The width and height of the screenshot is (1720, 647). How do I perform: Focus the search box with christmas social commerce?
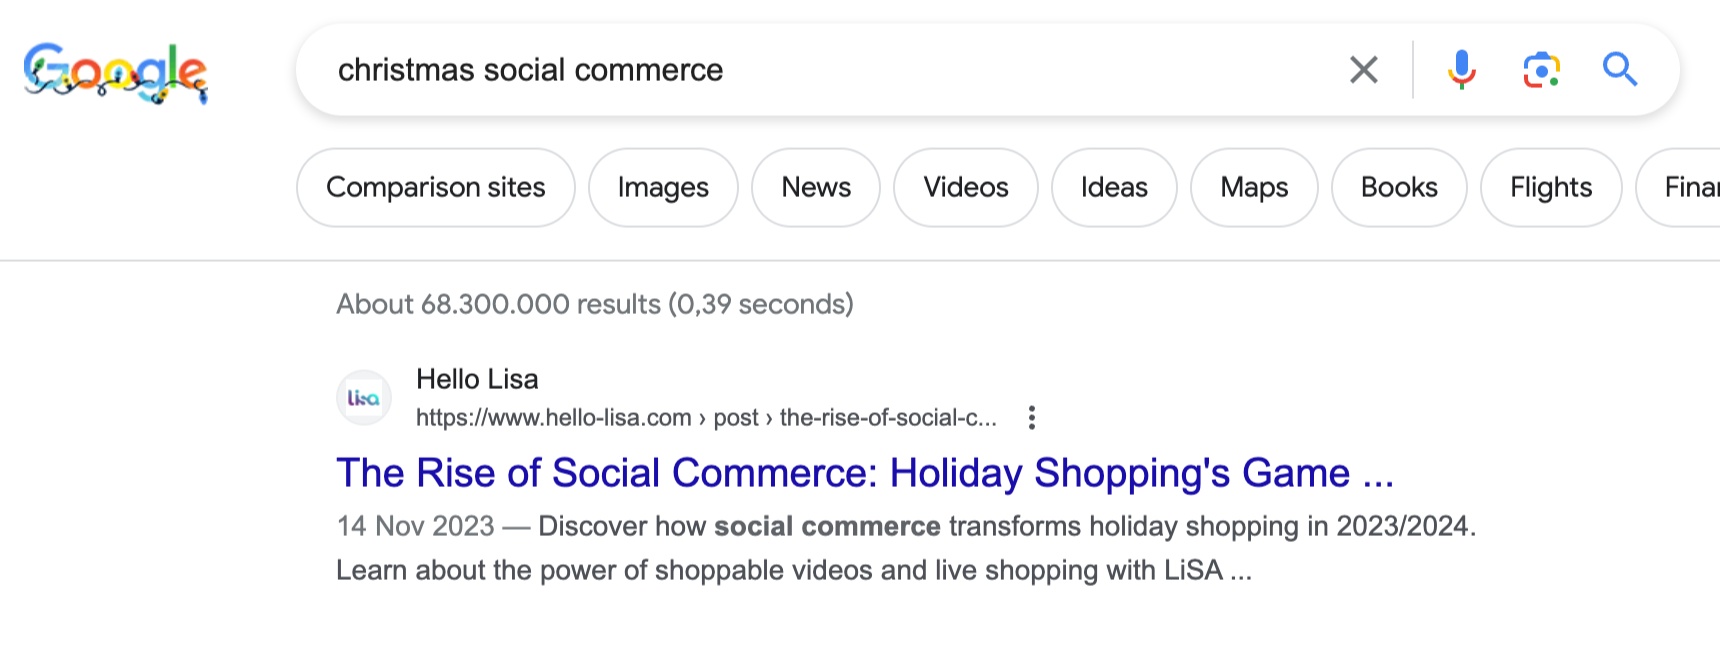pyautogui.click(x=830, y=70)
